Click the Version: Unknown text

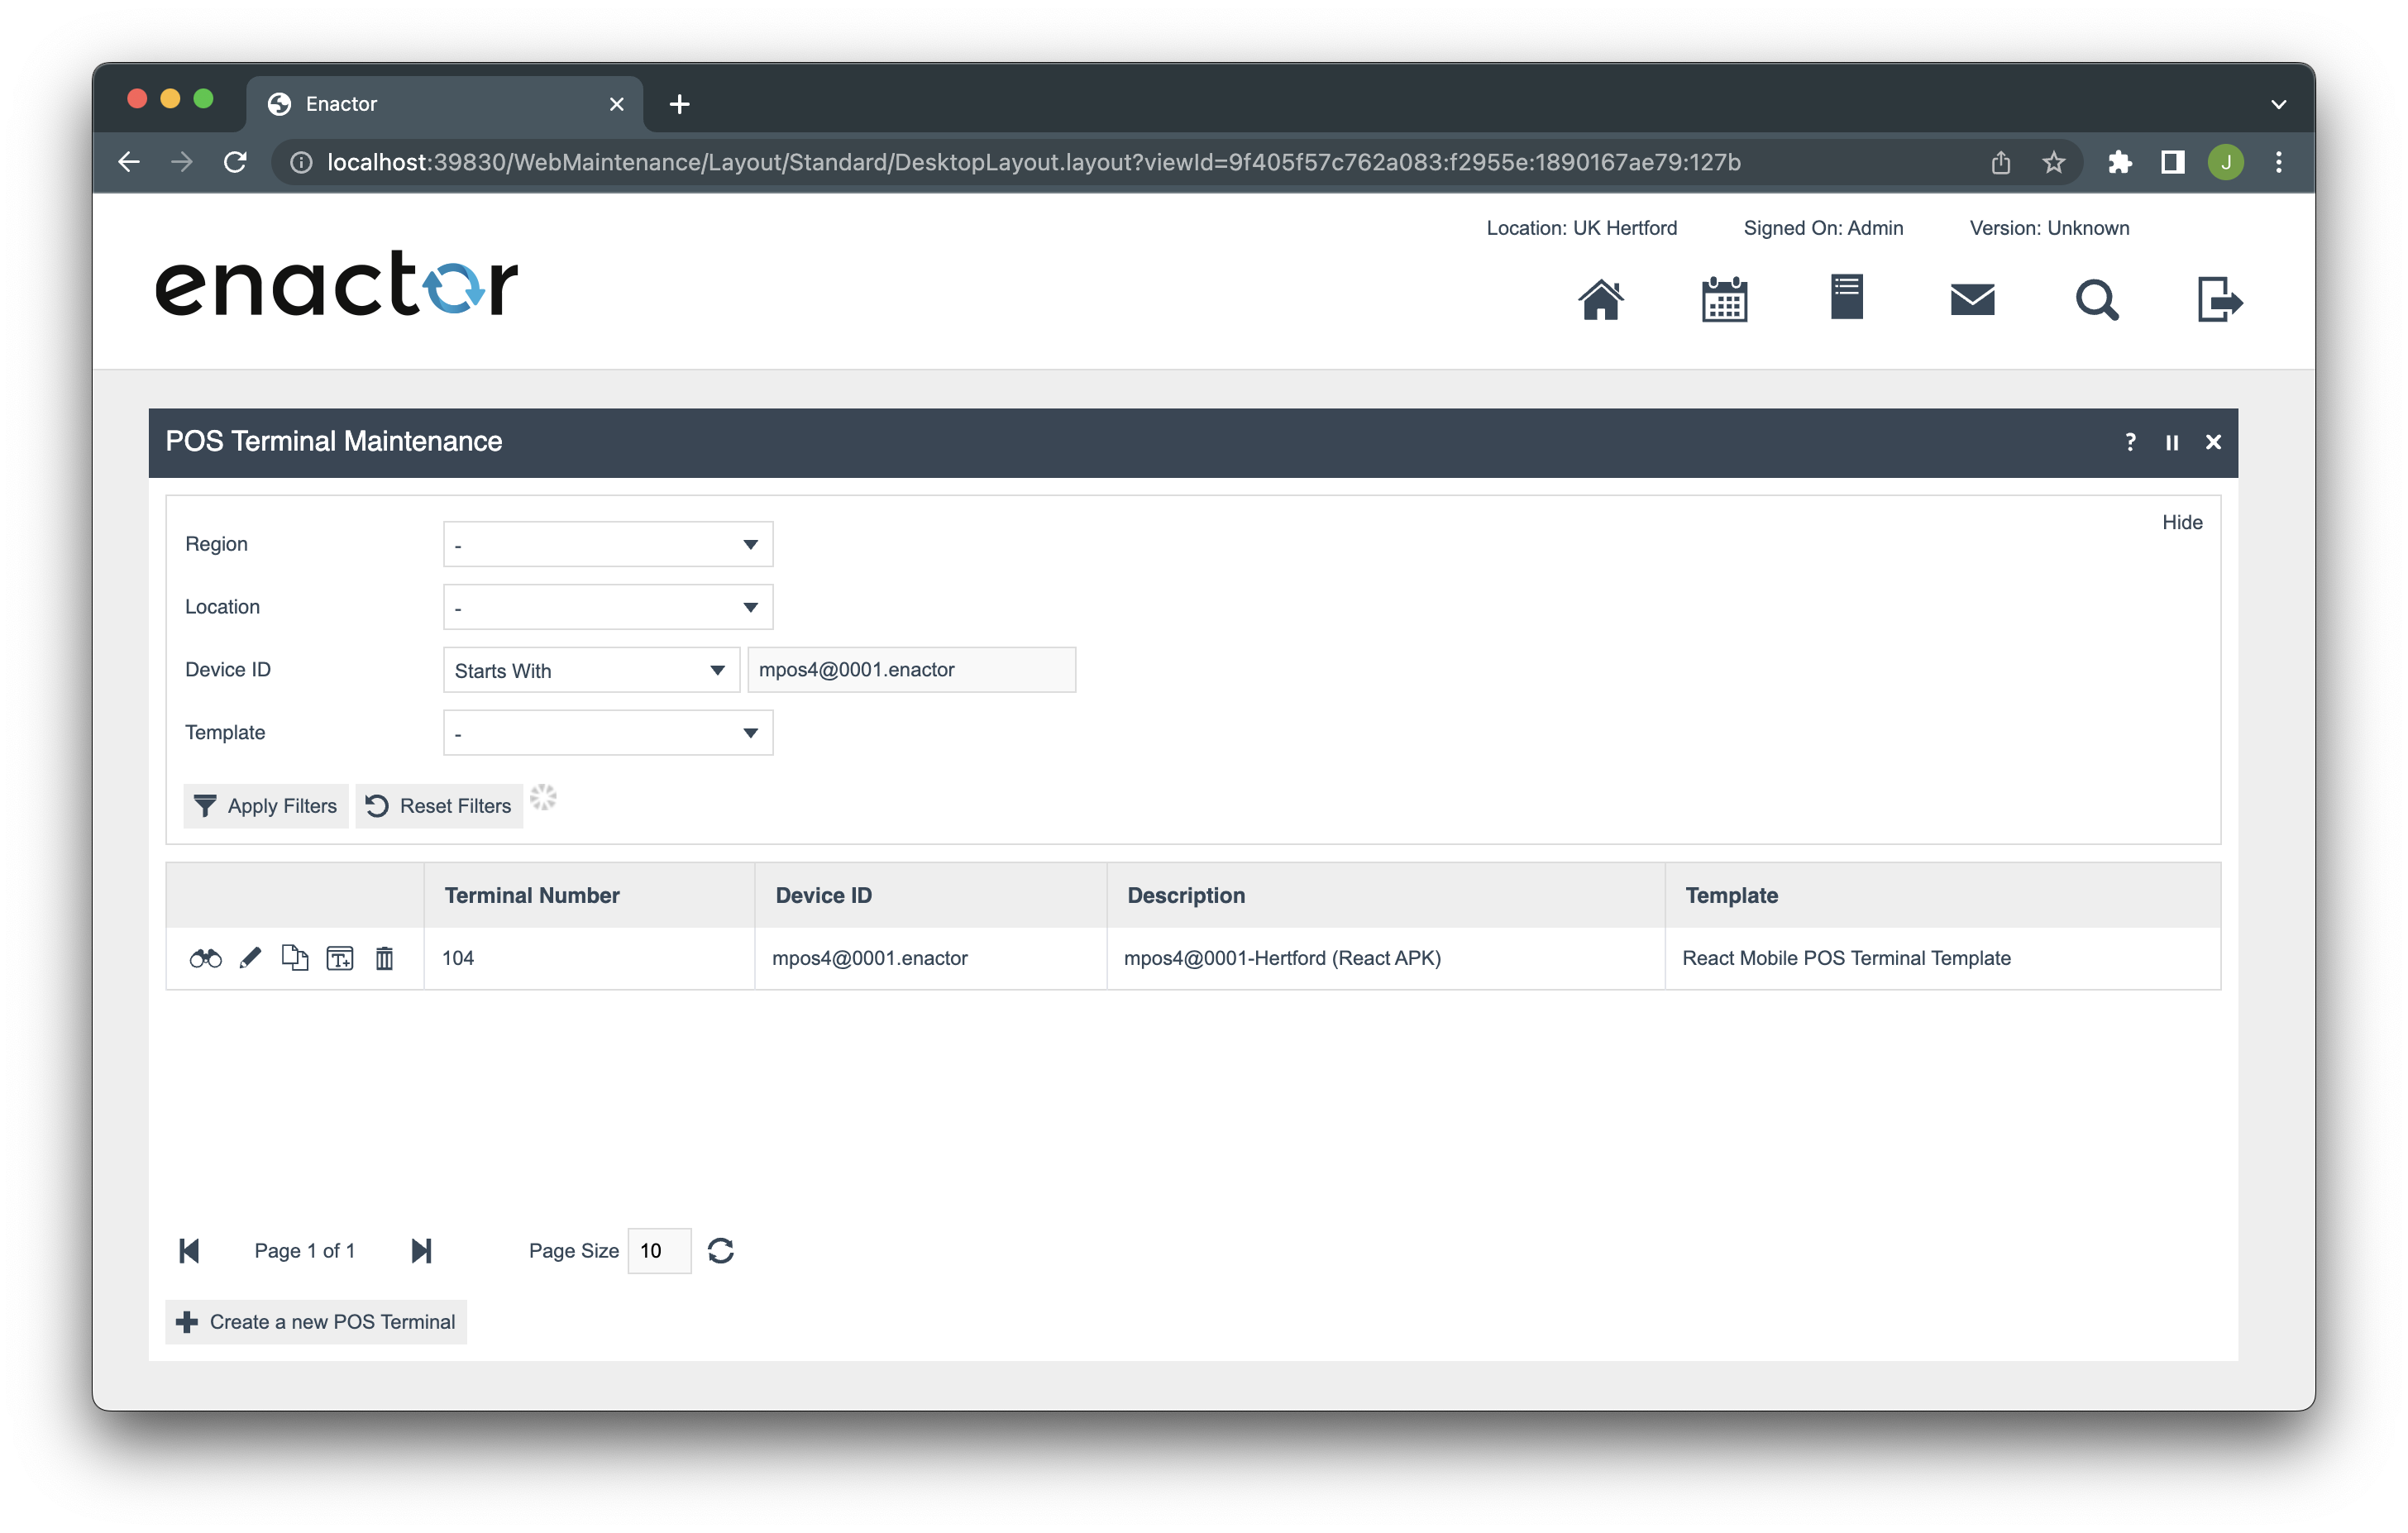(x=2049, y=228)
